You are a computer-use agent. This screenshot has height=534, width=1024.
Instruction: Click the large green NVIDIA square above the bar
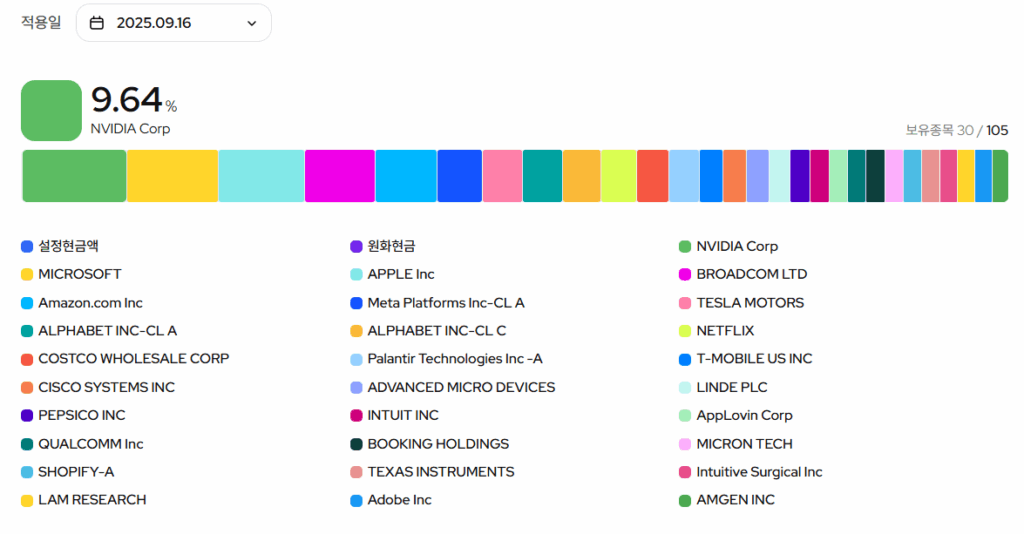pos(52,110)
